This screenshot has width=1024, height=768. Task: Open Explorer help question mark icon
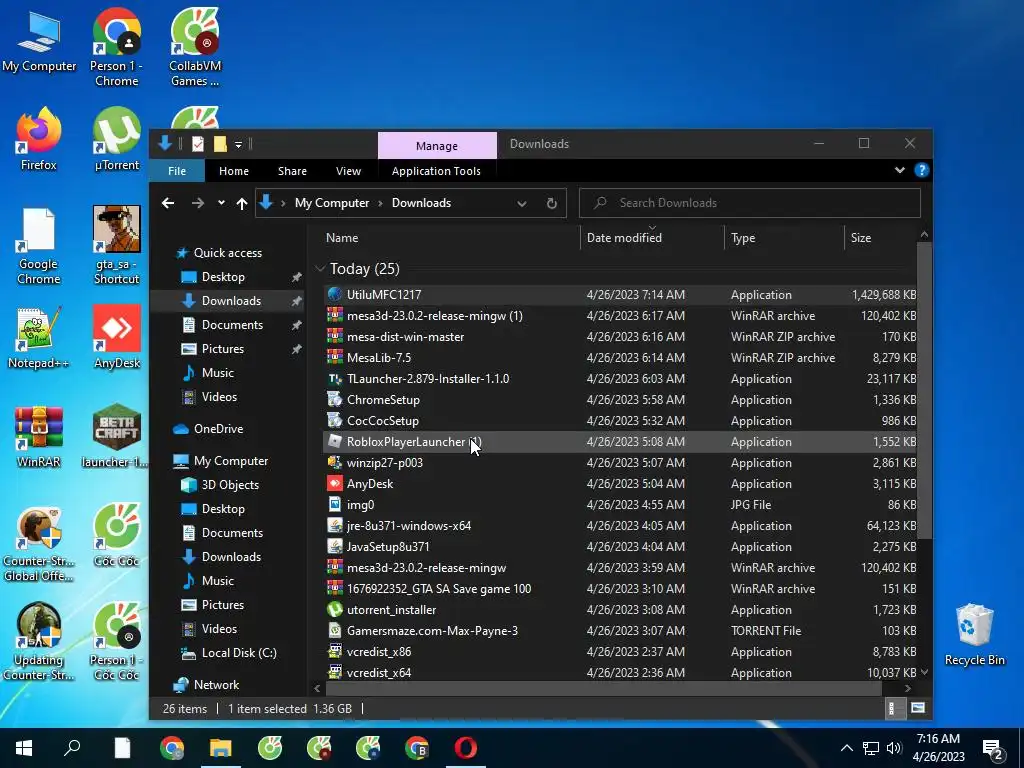(x=921, y=170)
